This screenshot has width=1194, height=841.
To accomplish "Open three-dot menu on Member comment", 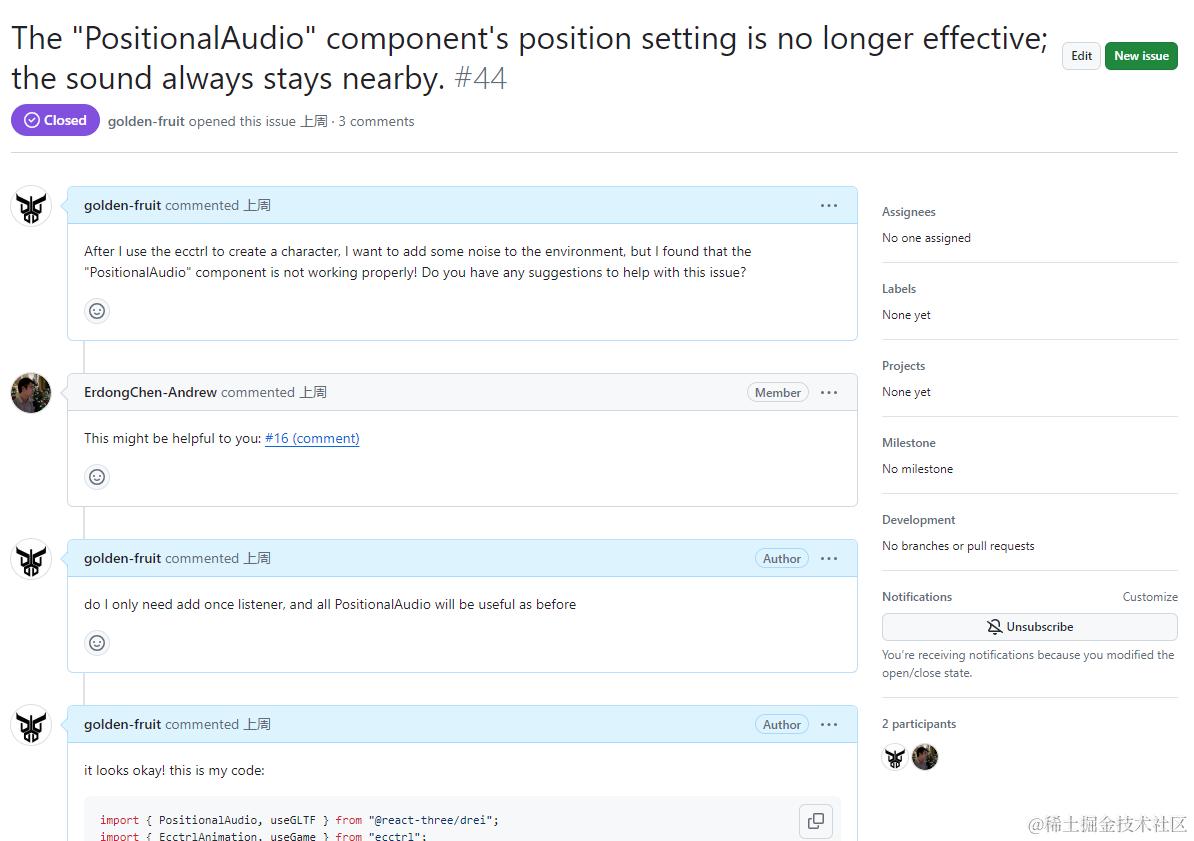I will (829, 392).
